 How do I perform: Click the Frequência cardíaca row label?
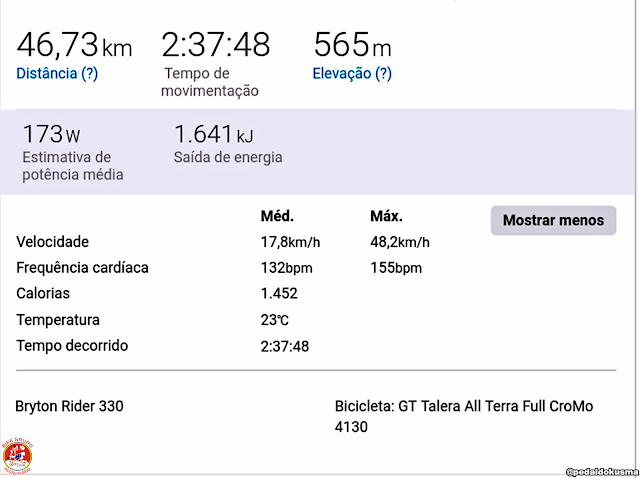click(83, 268)
